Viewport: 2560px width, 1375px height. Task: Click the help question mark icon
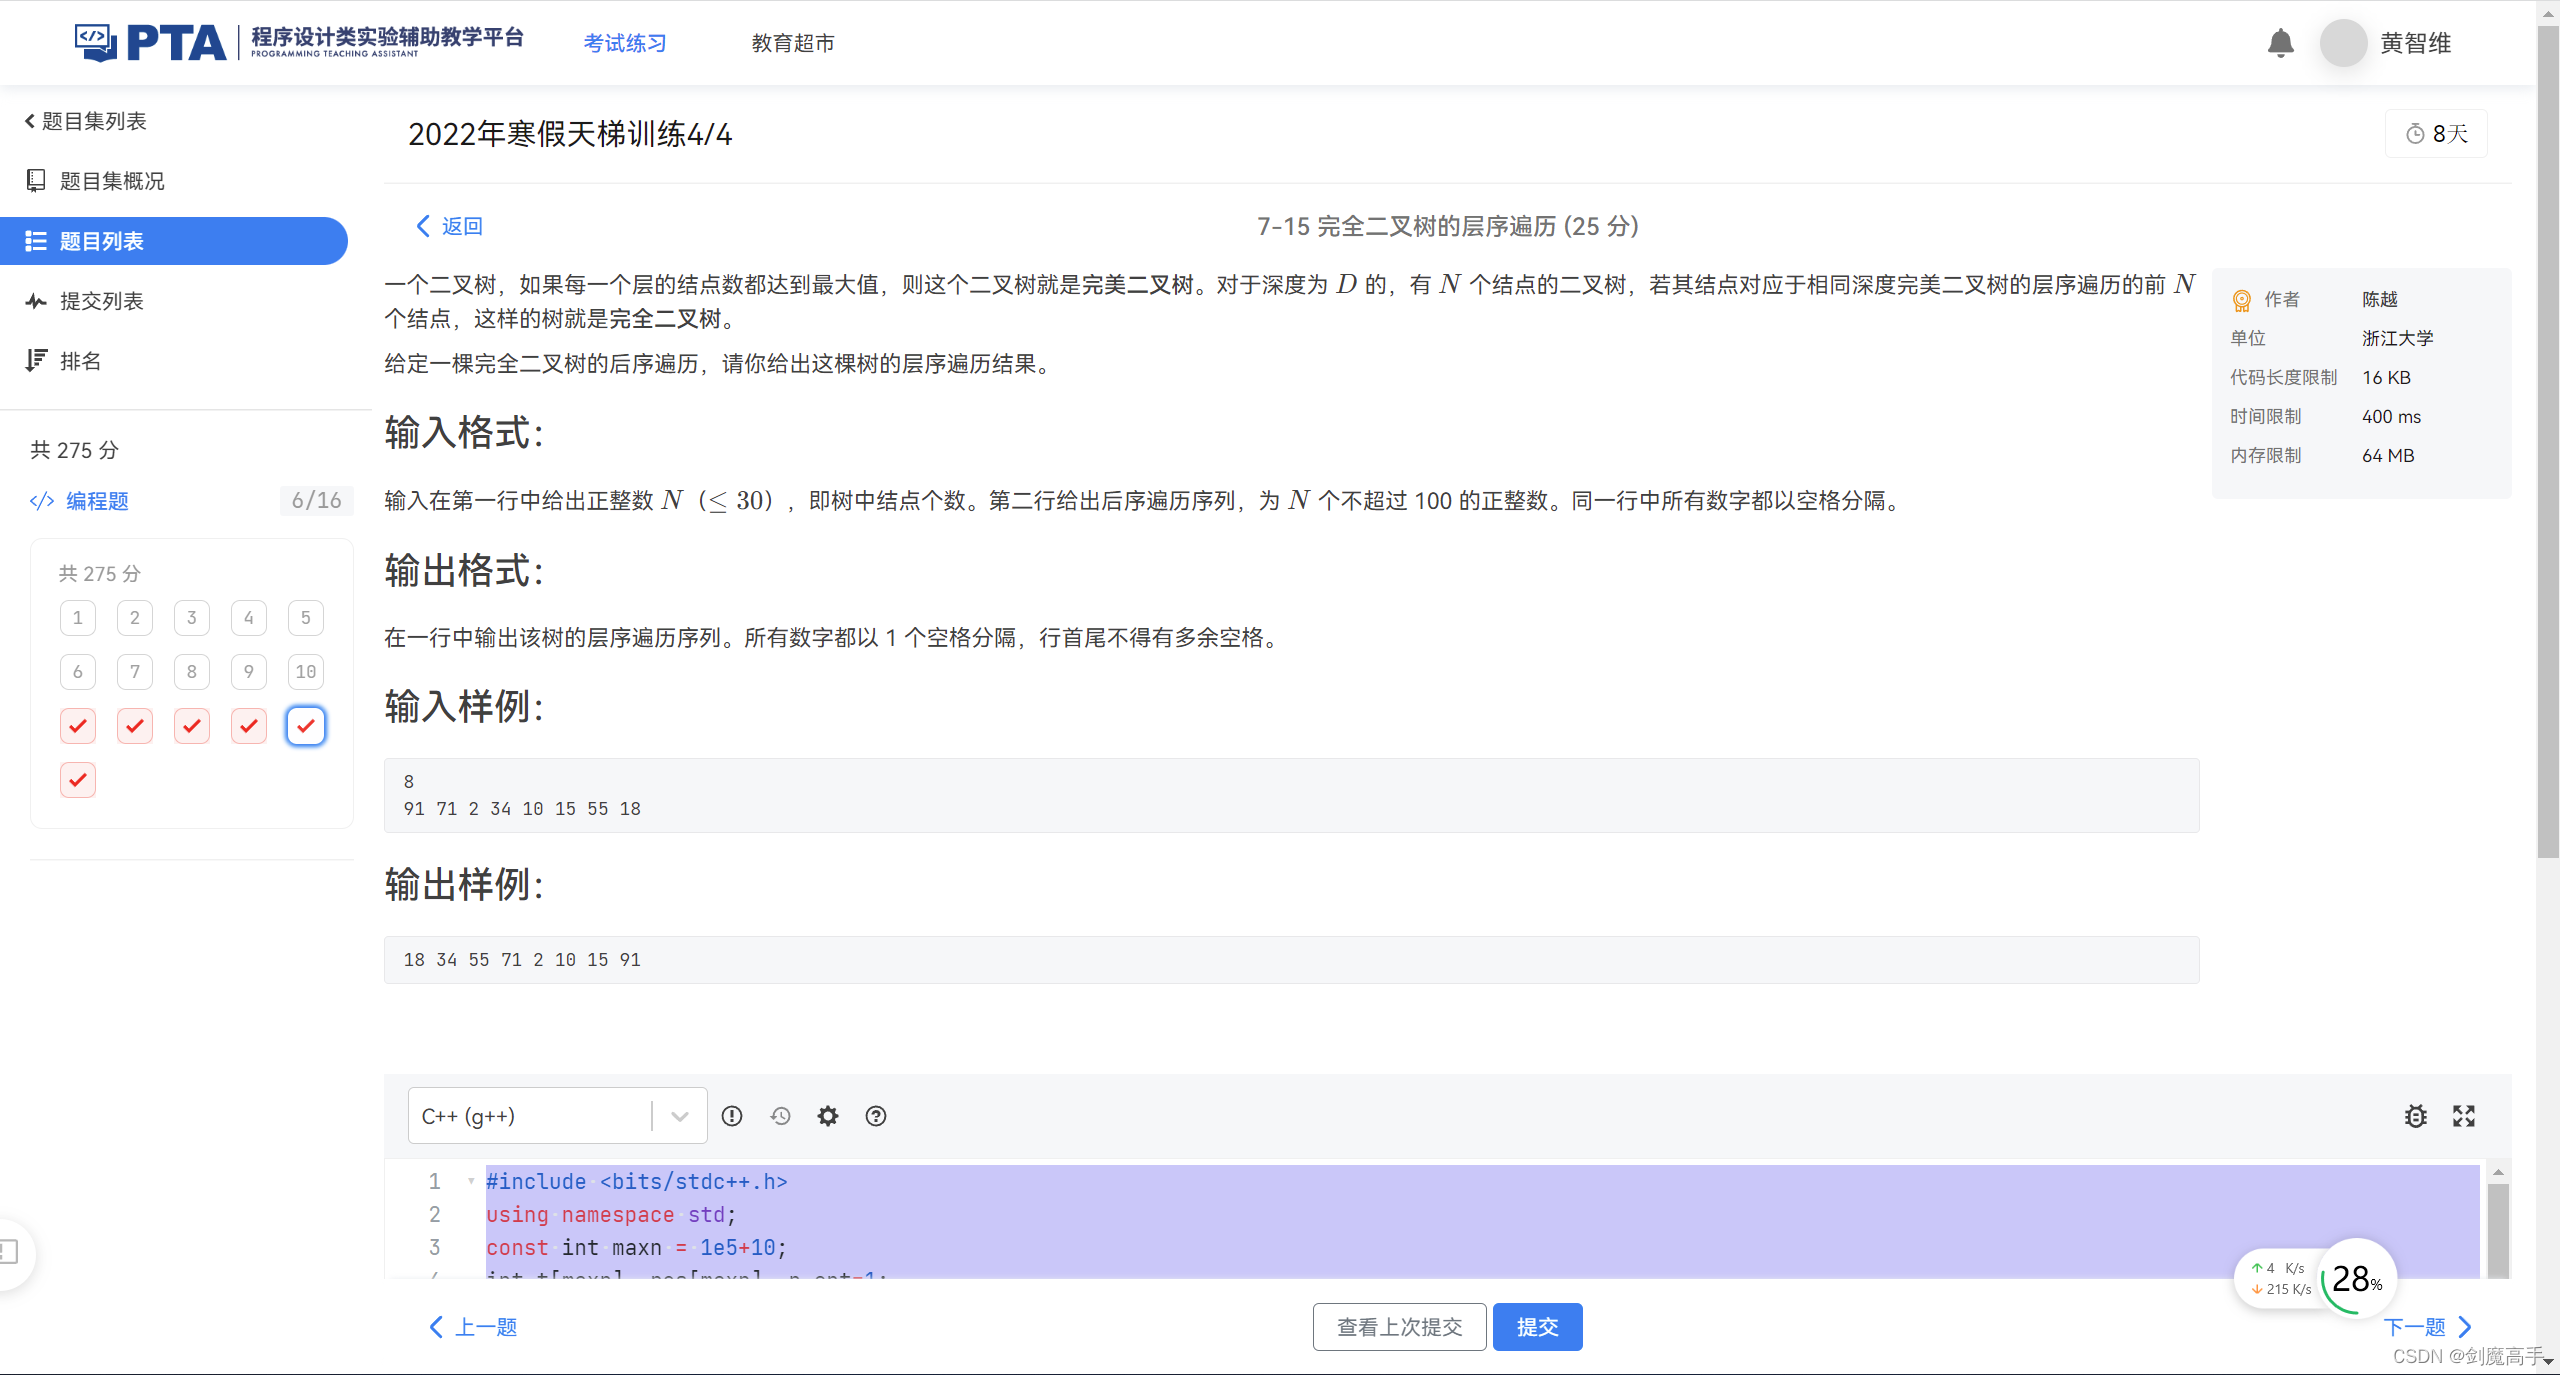[x=876, y=1116]
